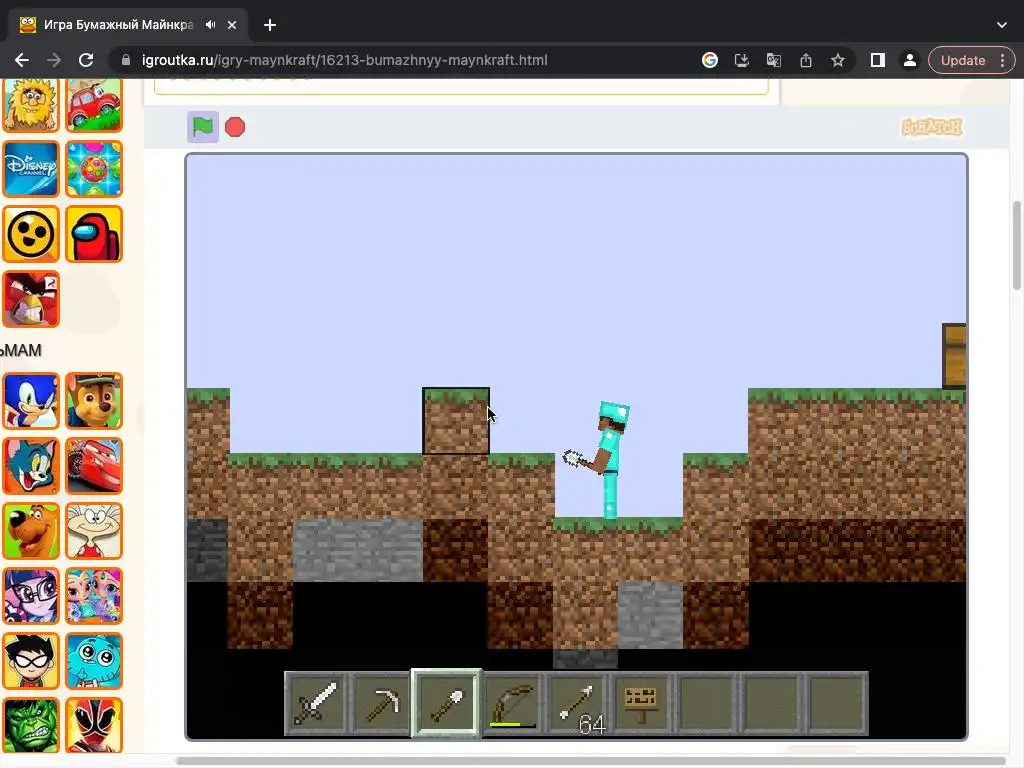Bookmark this page with the star icon
Viewport: 1024px width, 768px height.
point(838,60)
